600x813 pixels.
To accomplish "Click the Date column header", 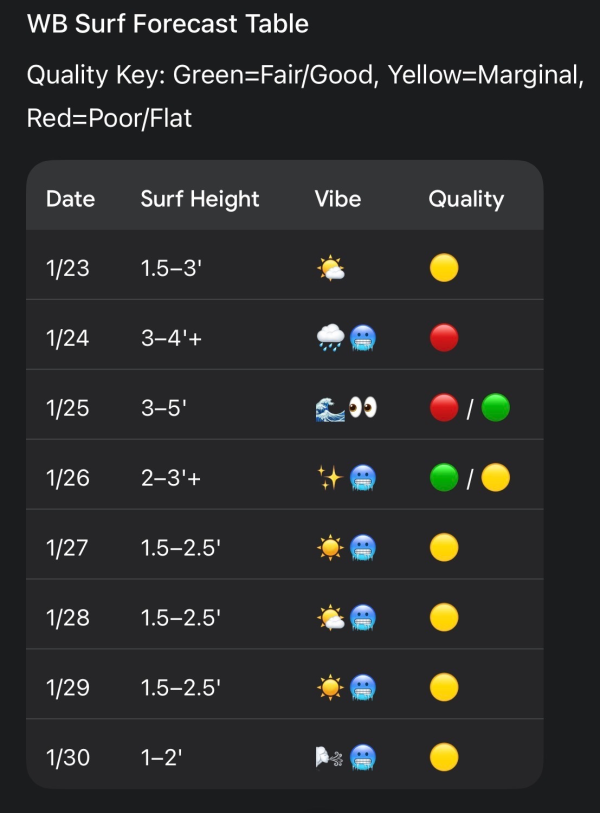I will (x=70, y=199).
